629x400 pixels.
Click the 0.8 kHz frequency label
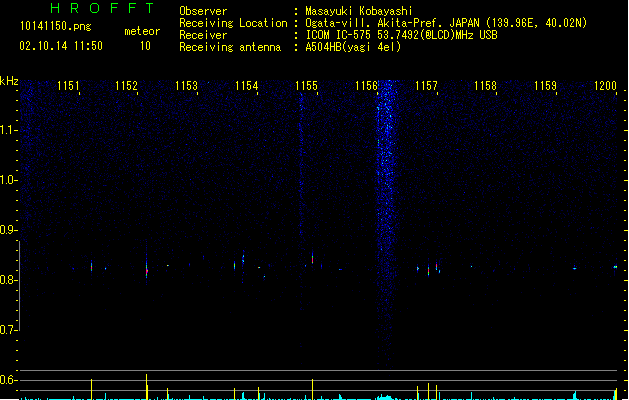point(8,280)
